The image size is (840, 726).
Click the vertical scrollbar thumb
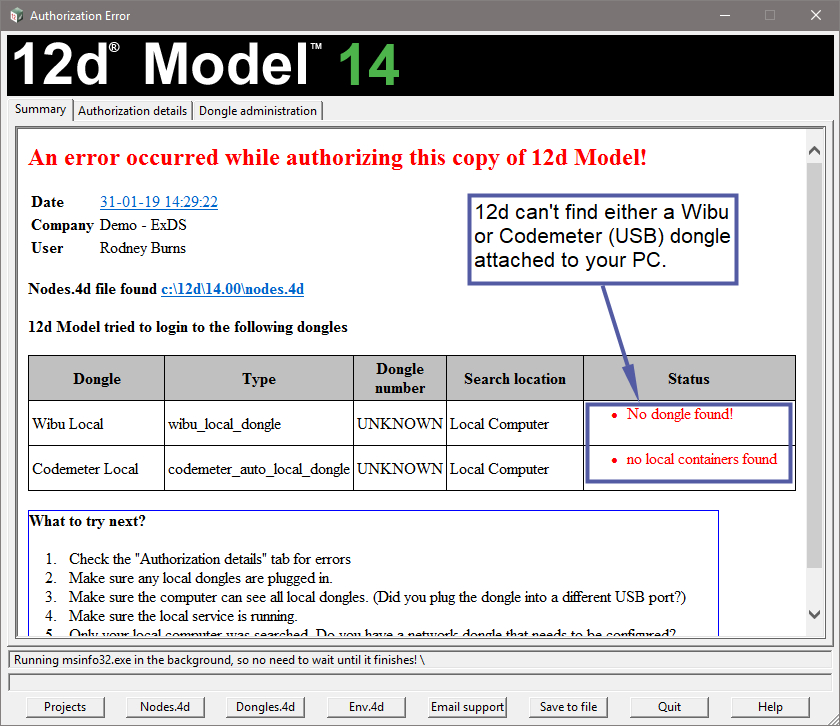coord(814,365)
